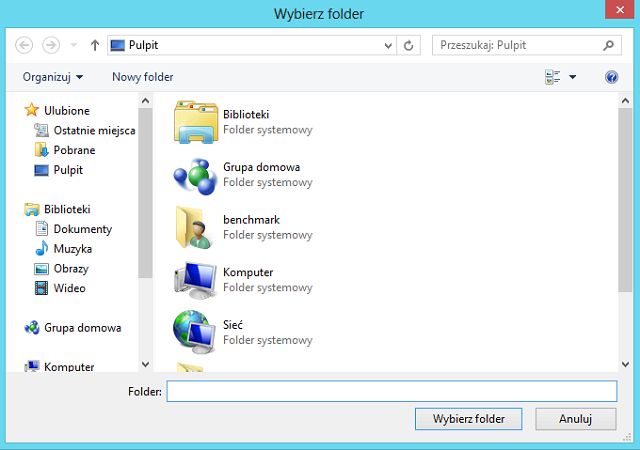Select the large Biblioteki folder icon
Viewport: 640px width, 450px height.
tap(196, 122)
